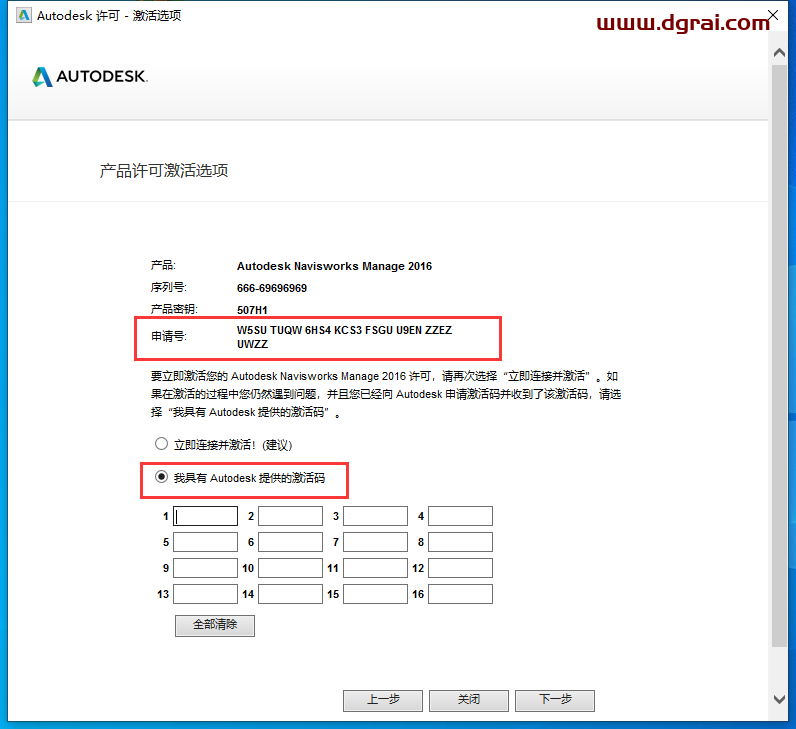Image resolution: width=796 pixels, height=729 pixels.
Task: Clear all code fields with 全部清除
Action: pos(215,625)
